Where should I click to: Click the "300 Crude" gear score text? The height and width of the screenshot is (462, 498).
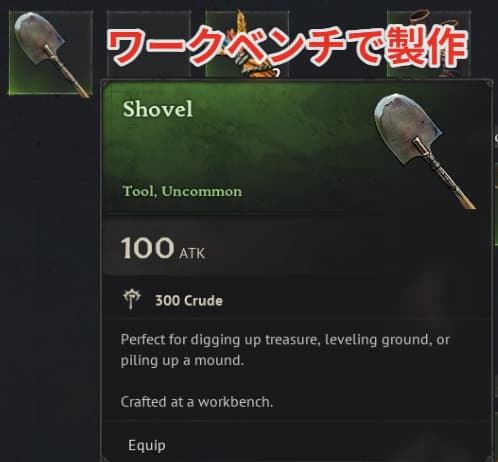click(189, 301)
